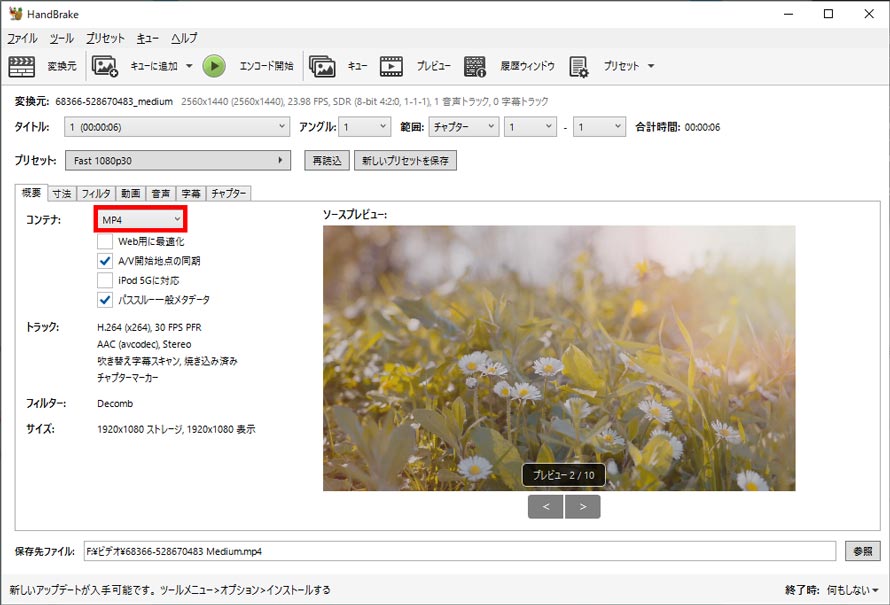Click the Preview film-frame icon

[391, 66]
